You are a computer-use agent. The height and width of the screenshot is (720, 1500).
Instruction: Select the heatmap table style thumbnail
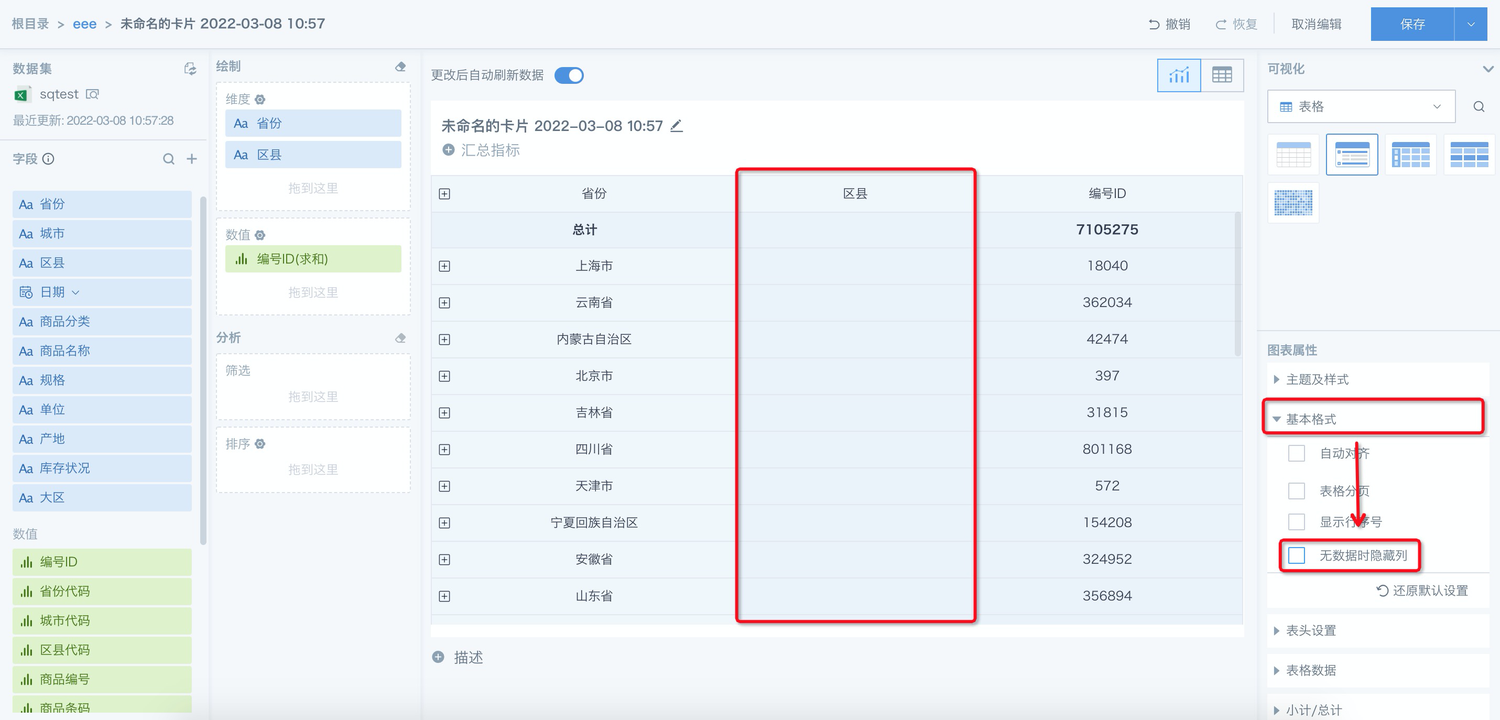tap(1293, 203)
